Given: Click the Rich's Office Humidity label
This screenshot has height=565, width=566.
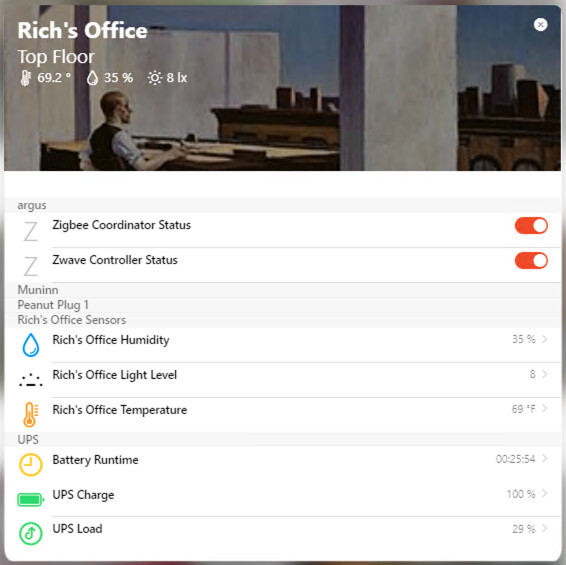Looking at the screenshot, I should (x=111, y=340).
